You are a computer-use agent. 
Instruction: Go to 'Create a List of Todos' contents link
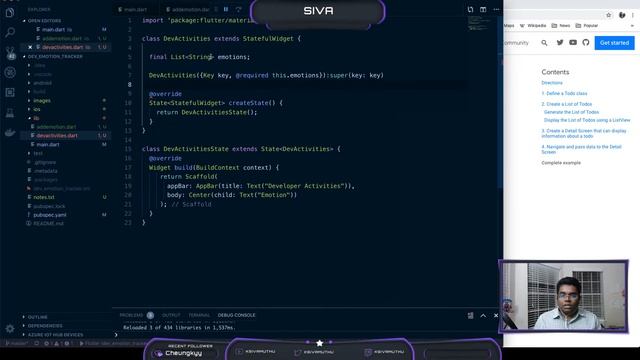[567, 104]
